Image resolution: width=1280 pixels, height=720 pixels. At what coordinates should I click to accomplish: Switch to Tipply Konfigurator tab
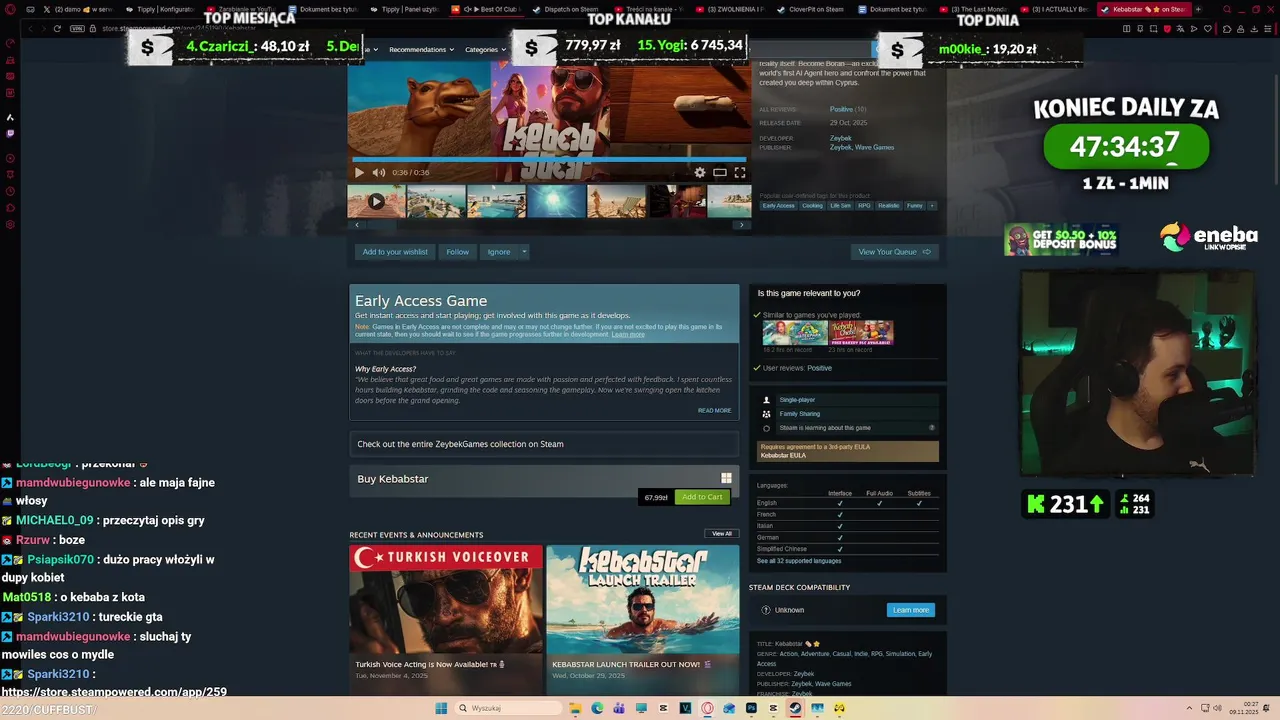(160, 9)
